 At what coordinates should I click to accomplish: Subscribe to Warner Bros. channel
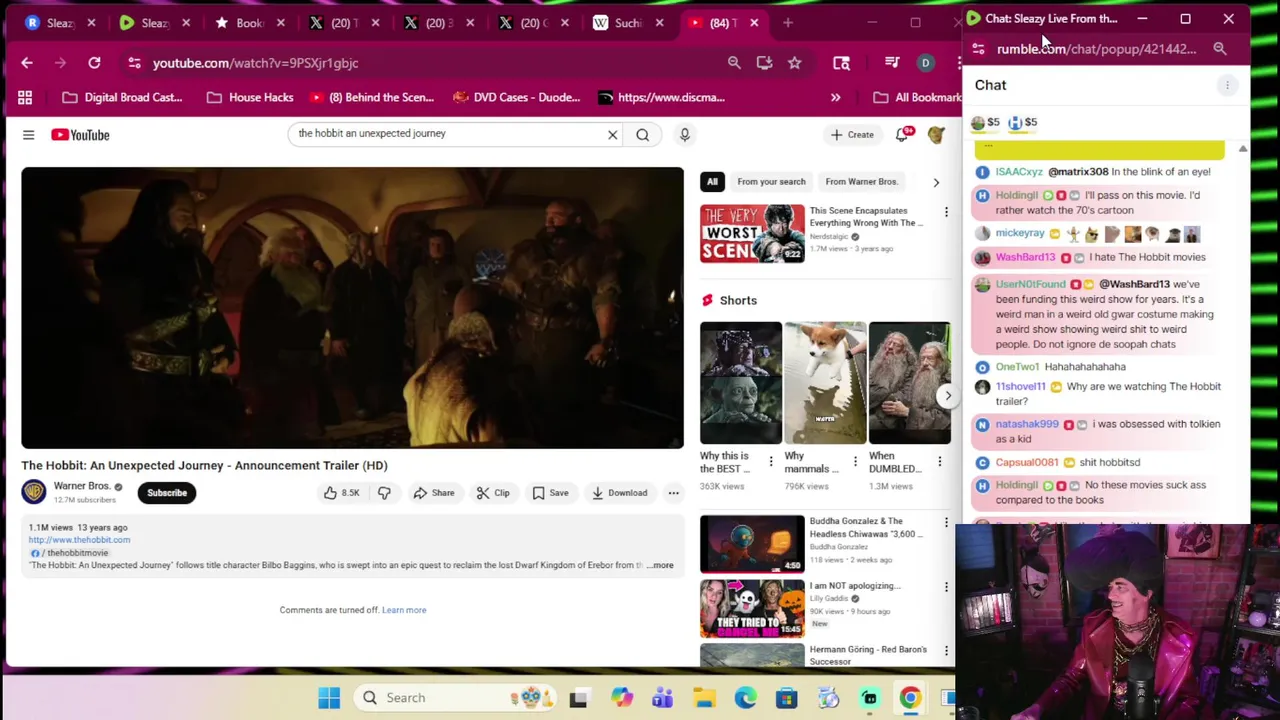167,492
